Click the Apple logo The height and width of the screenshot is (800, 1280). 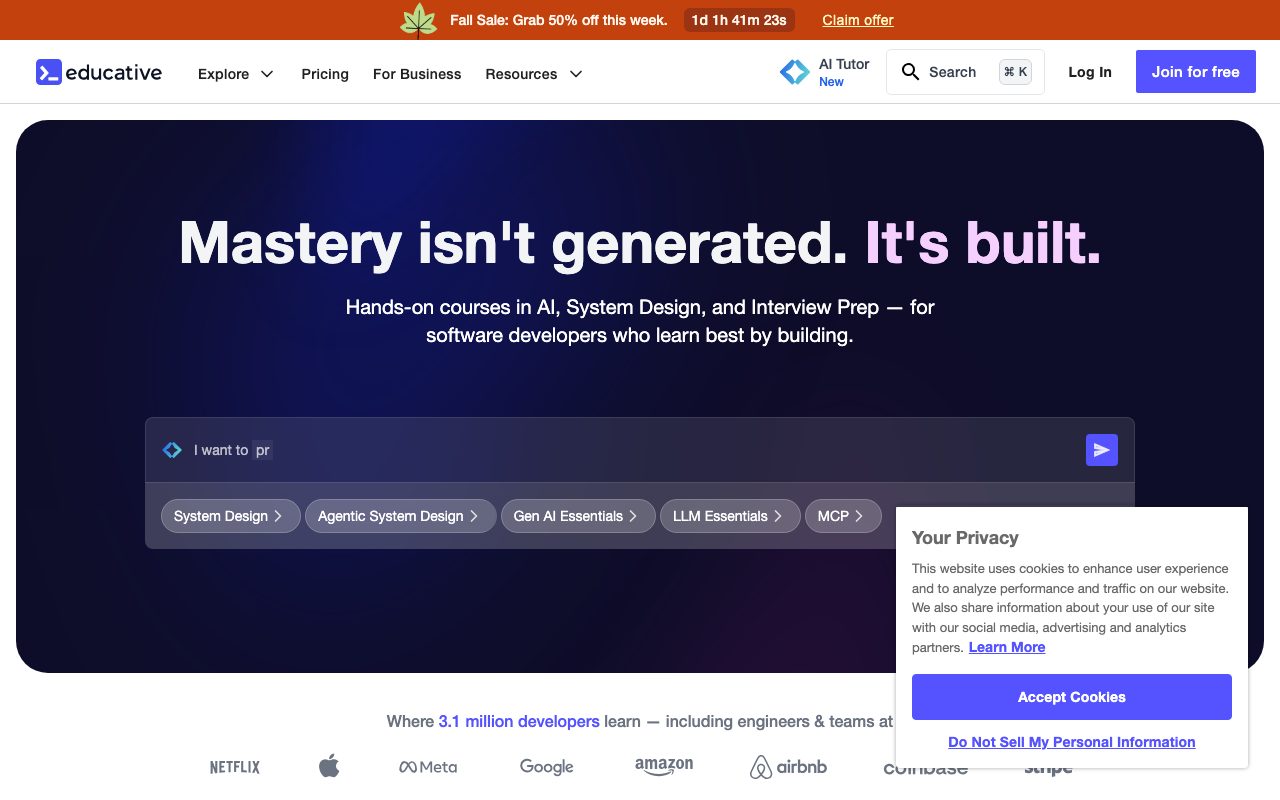329,766
